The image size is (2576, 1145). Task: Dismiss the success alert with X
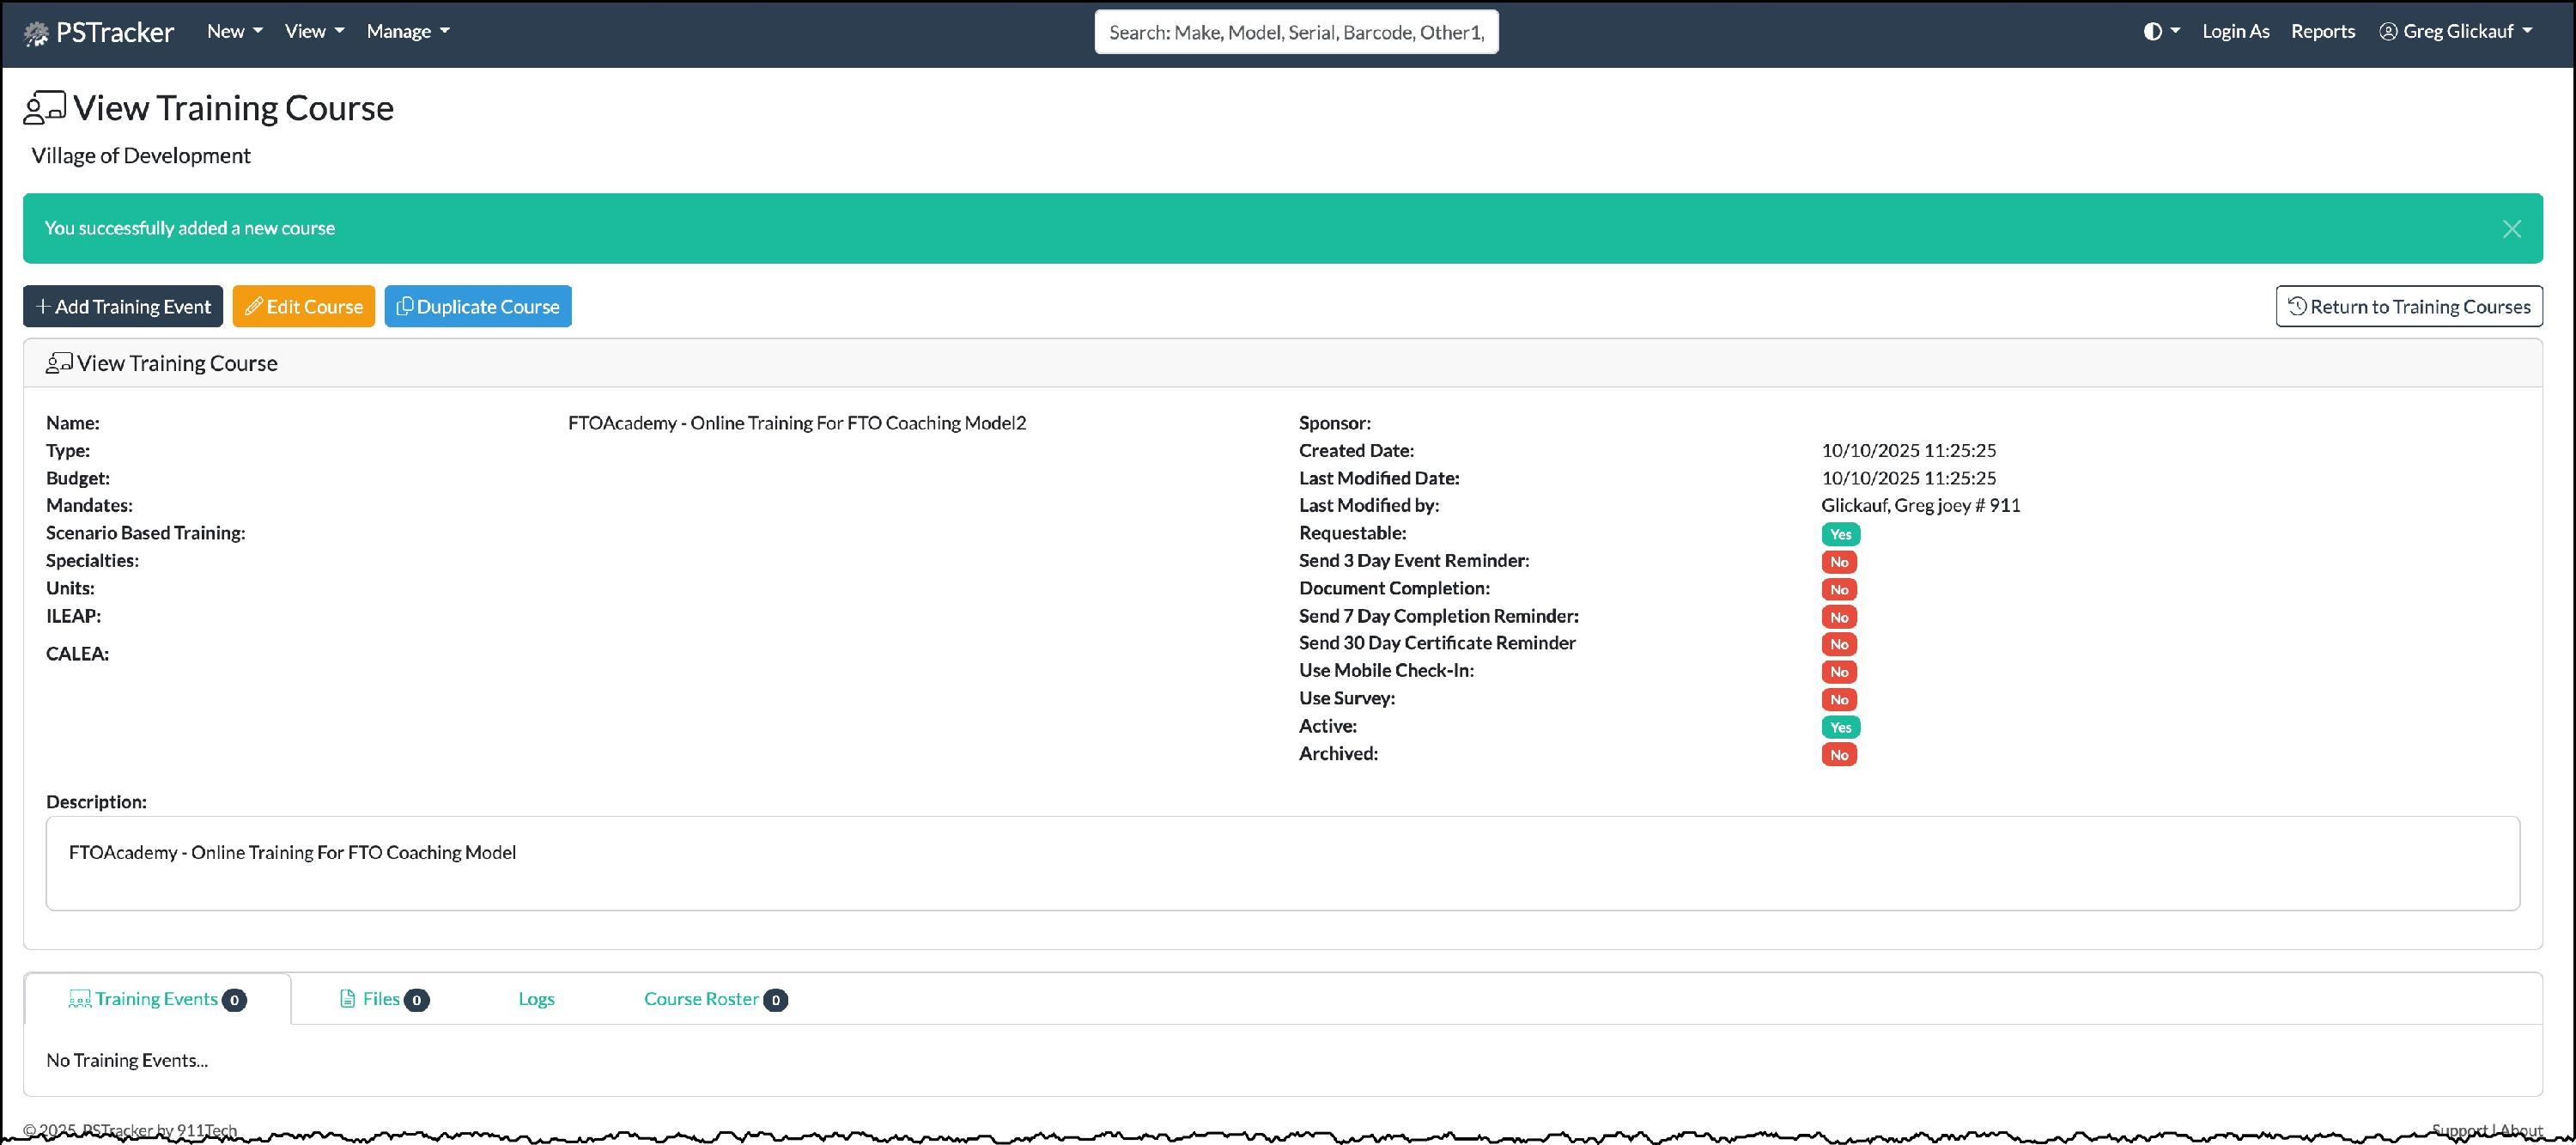click(2511, 229)
